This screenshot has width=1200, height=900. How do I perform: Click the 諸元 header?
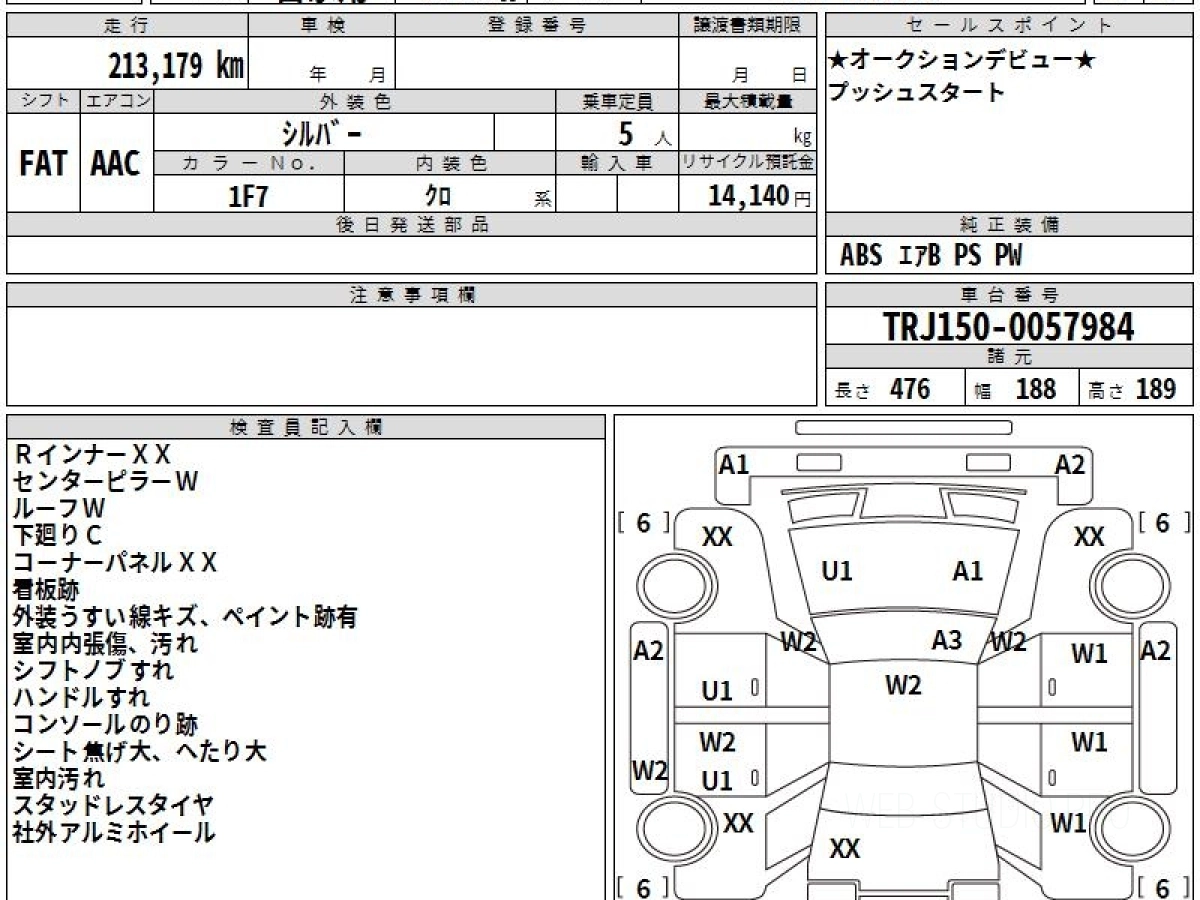pyautogui.click(x=1010, y=357)
